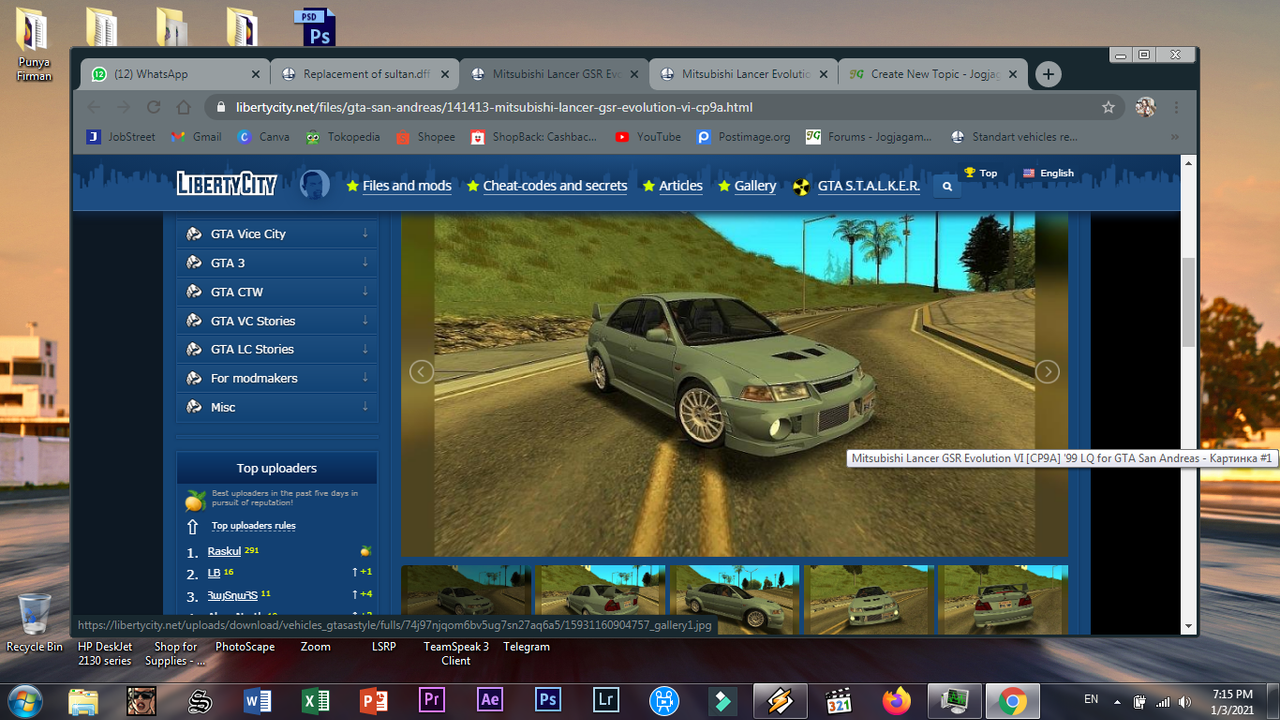Expand the GTA VC Stories category
The width and height of the screenshot is (1280, 720).
point(277,321)
